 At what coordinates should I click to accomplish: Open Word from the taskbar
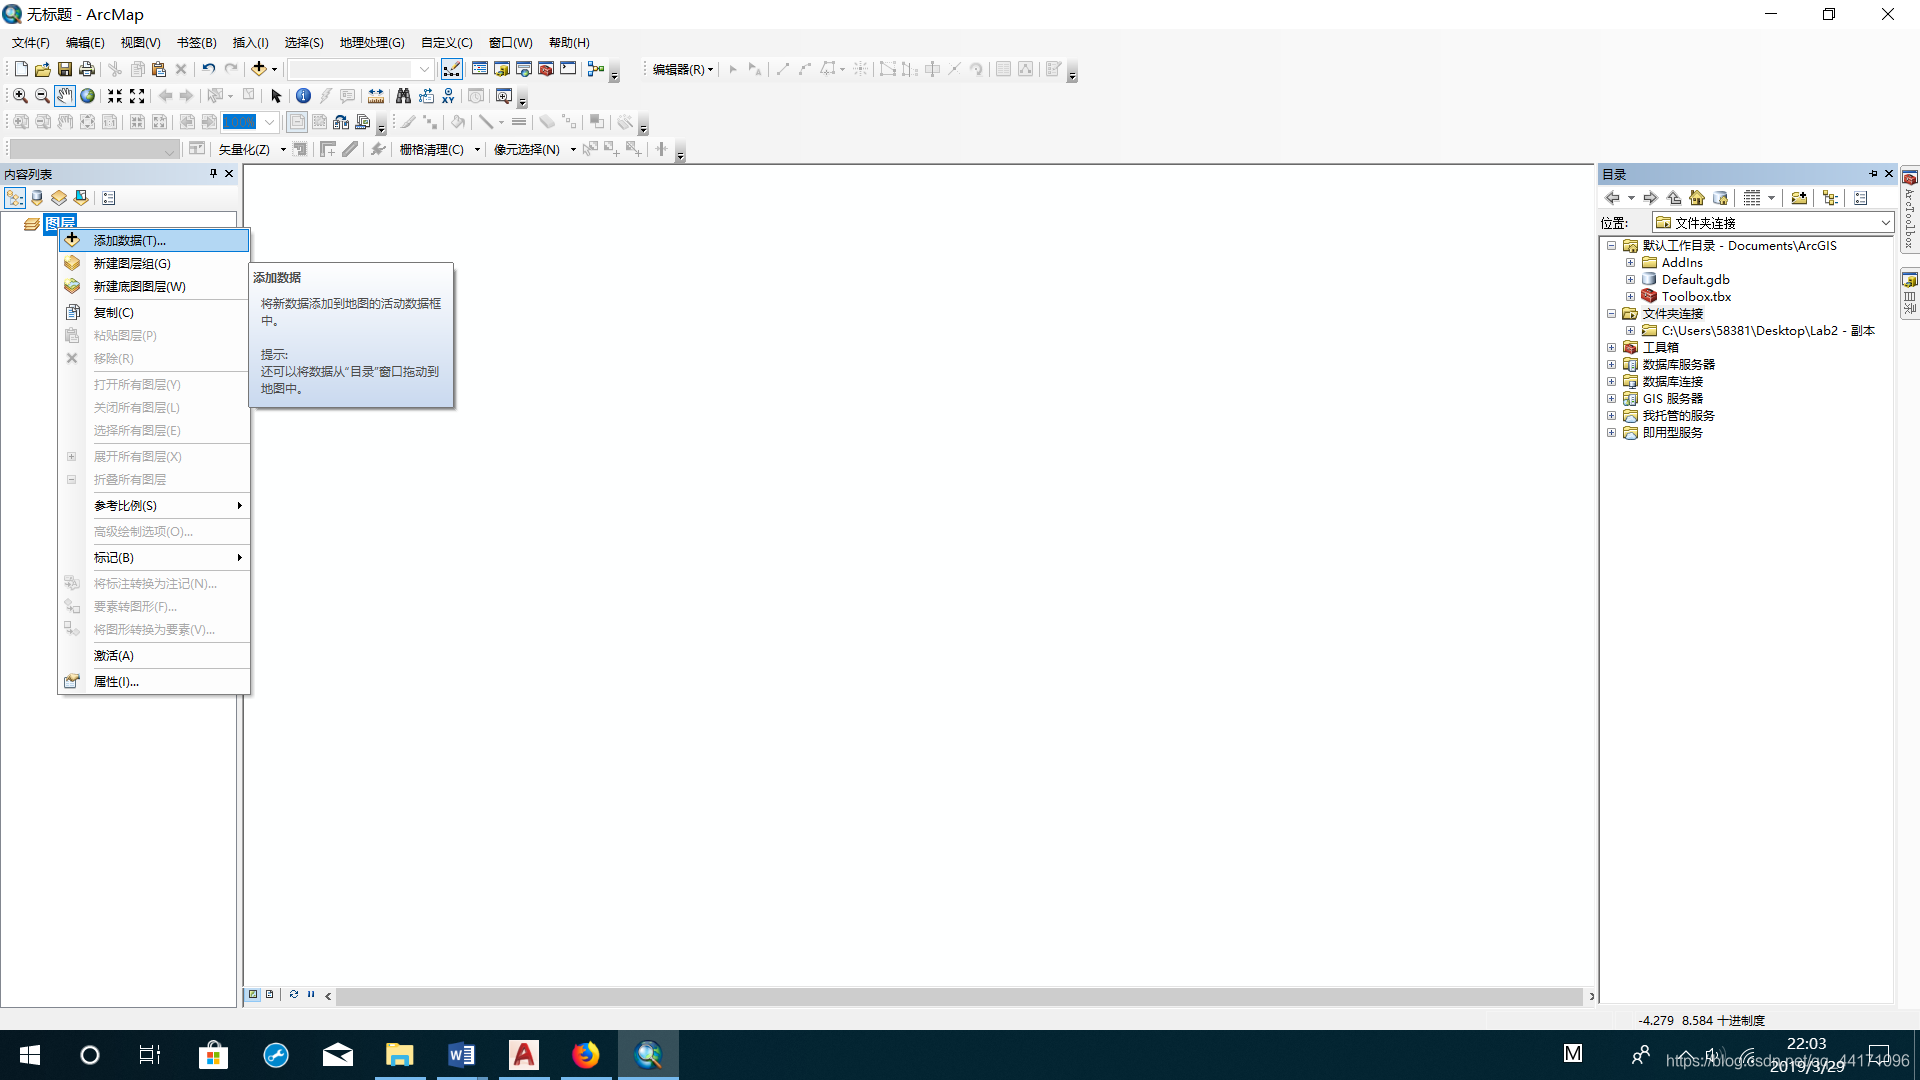(462, 1055)
